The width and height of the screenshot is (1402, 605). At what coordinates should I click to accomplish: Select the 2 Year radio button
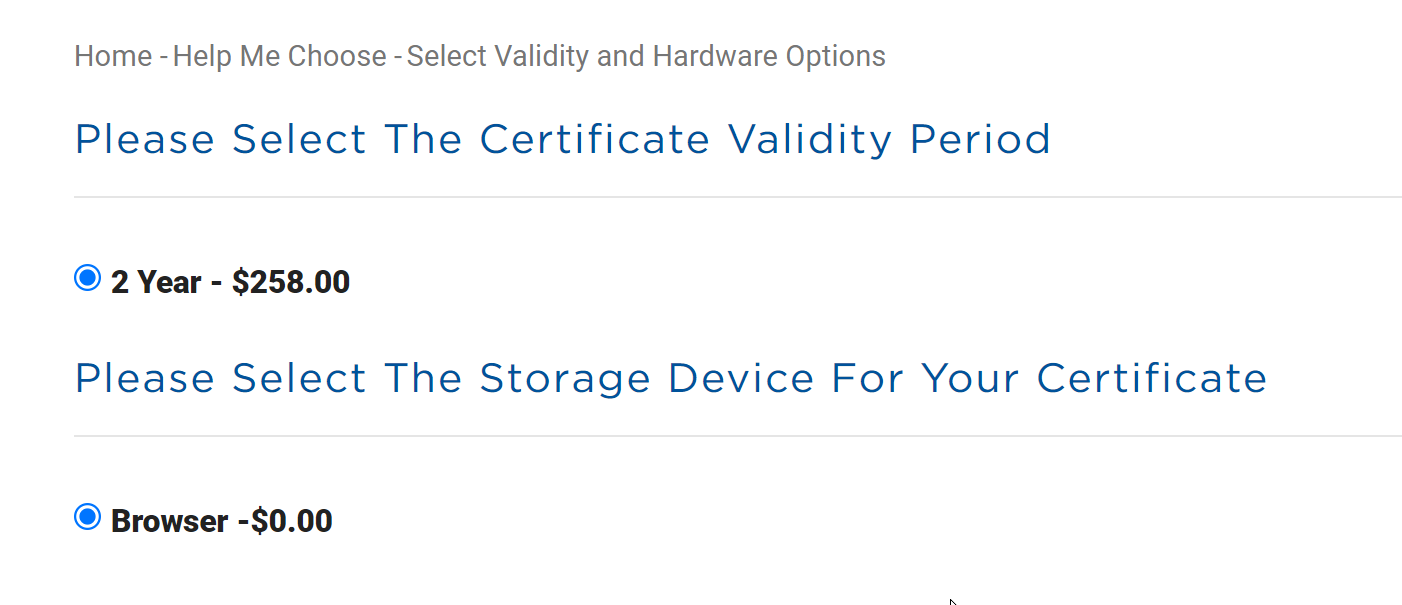click(88, 278)
